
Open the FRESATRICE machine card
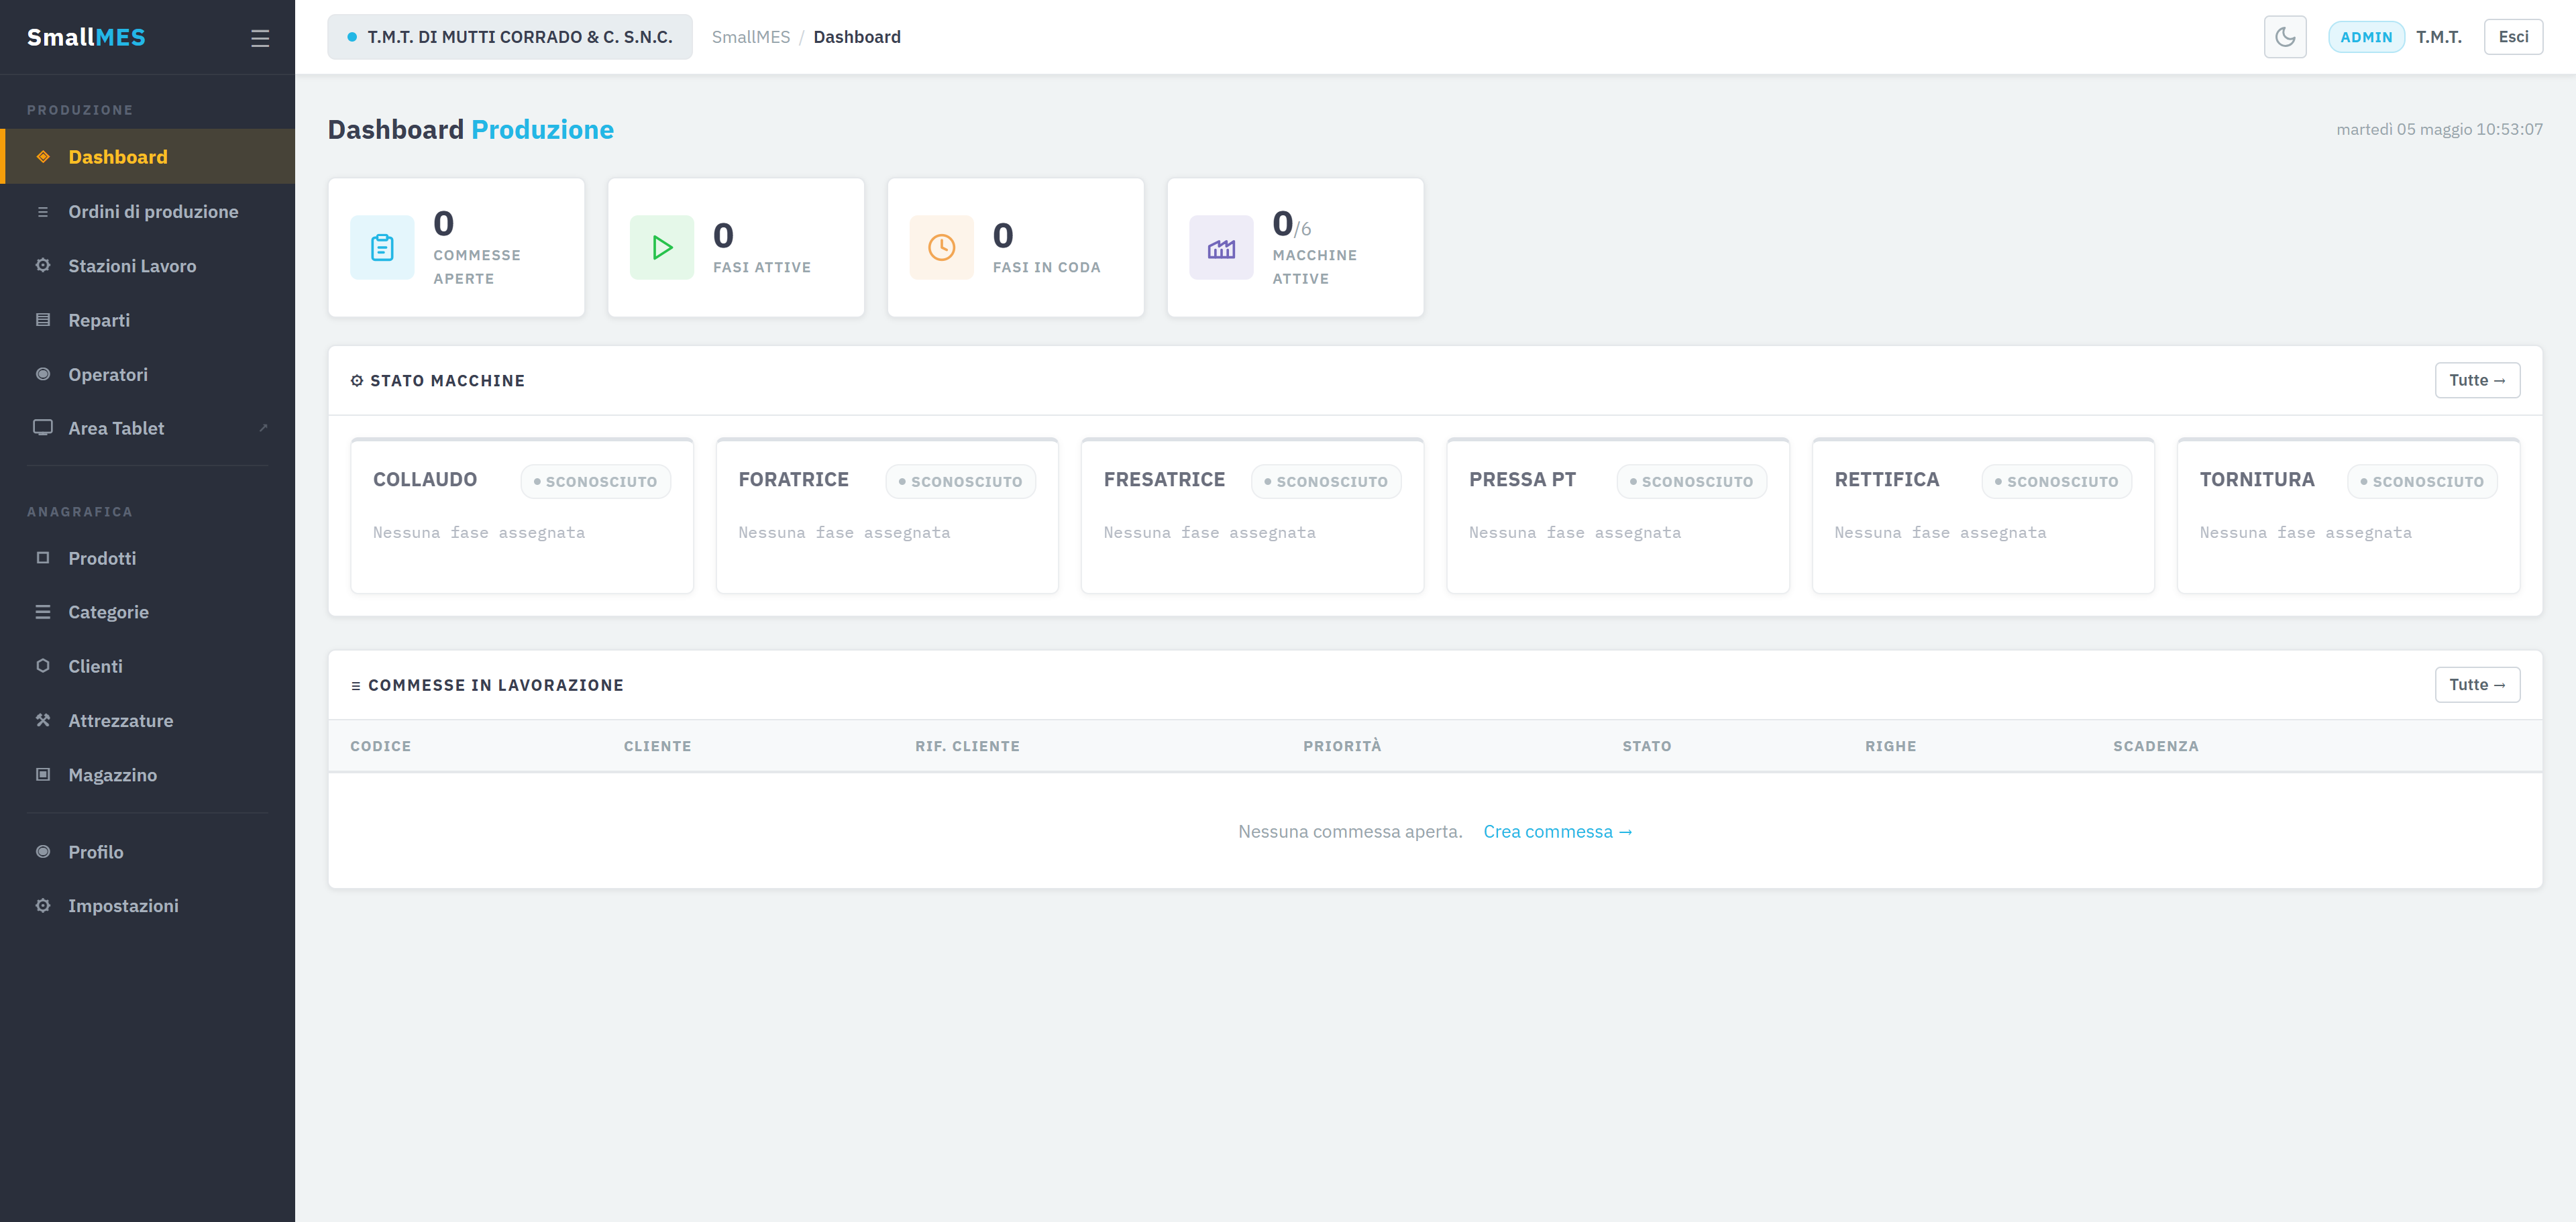[x=1252, y=516]
